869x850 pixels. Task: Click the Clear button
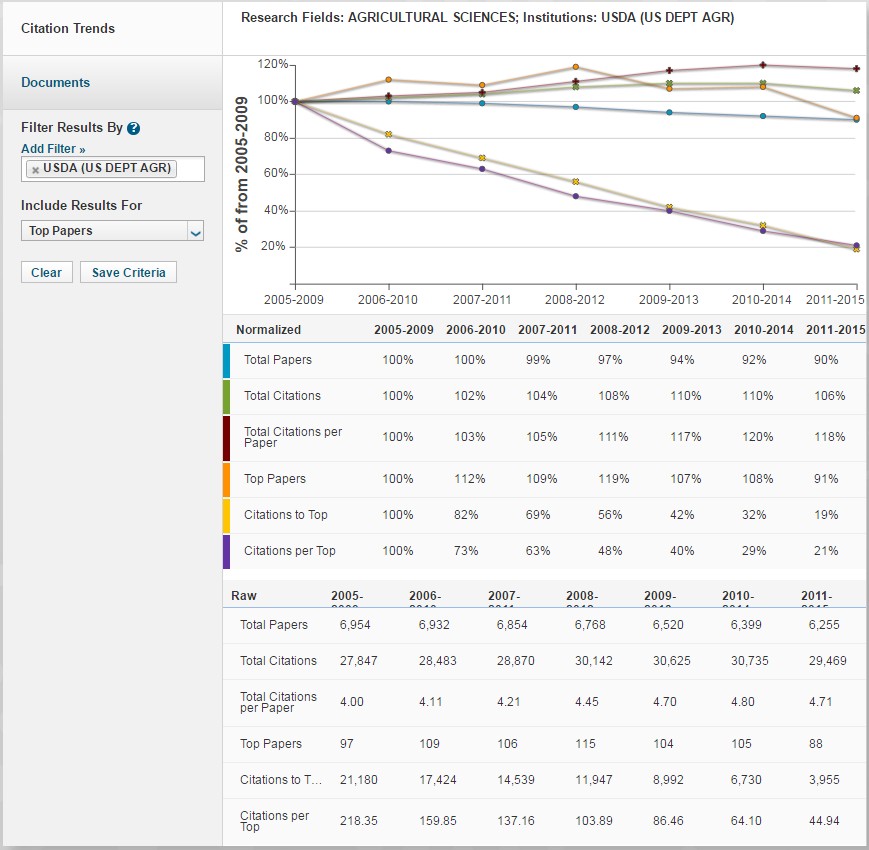tap(47, 273)
